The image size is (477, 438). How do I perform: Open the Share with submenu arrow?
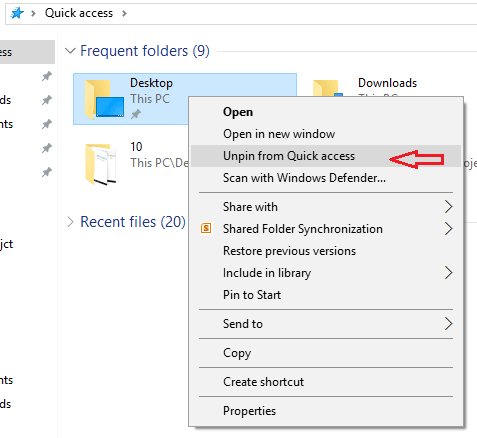tap(449, 207)
